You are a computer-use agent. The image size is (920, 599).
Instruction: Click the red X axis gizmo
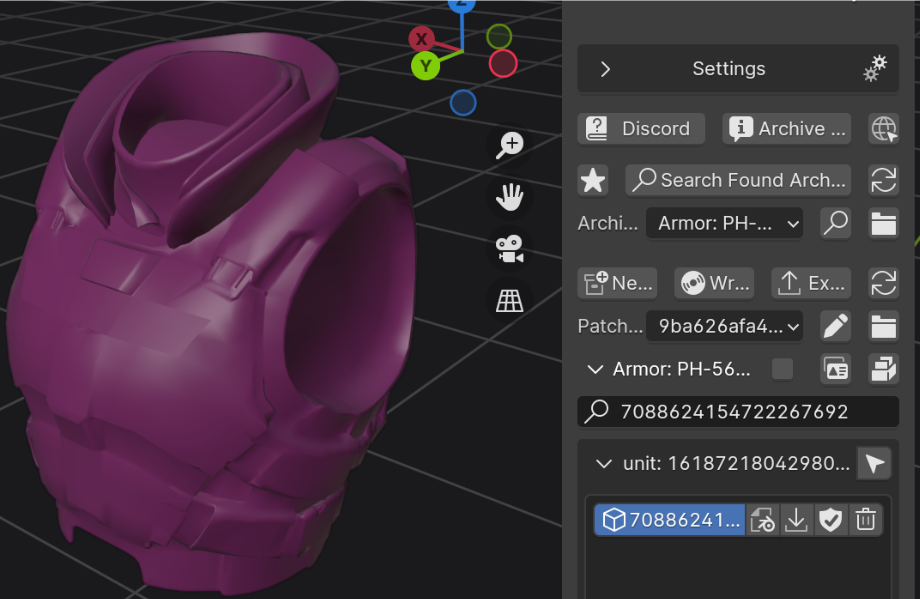[x=421, y=39]
